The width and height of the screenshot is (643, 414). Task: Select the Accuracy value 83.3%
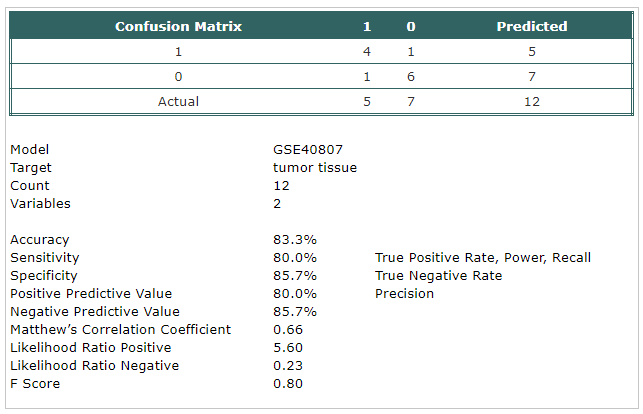tap(295, 240)
